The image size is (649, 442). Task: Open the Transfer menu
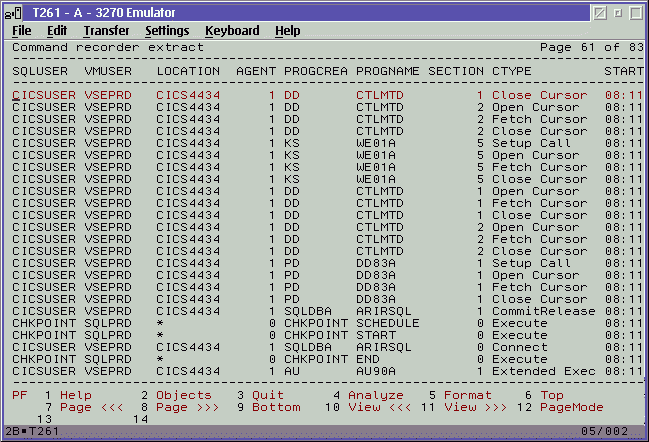point(106,31)
